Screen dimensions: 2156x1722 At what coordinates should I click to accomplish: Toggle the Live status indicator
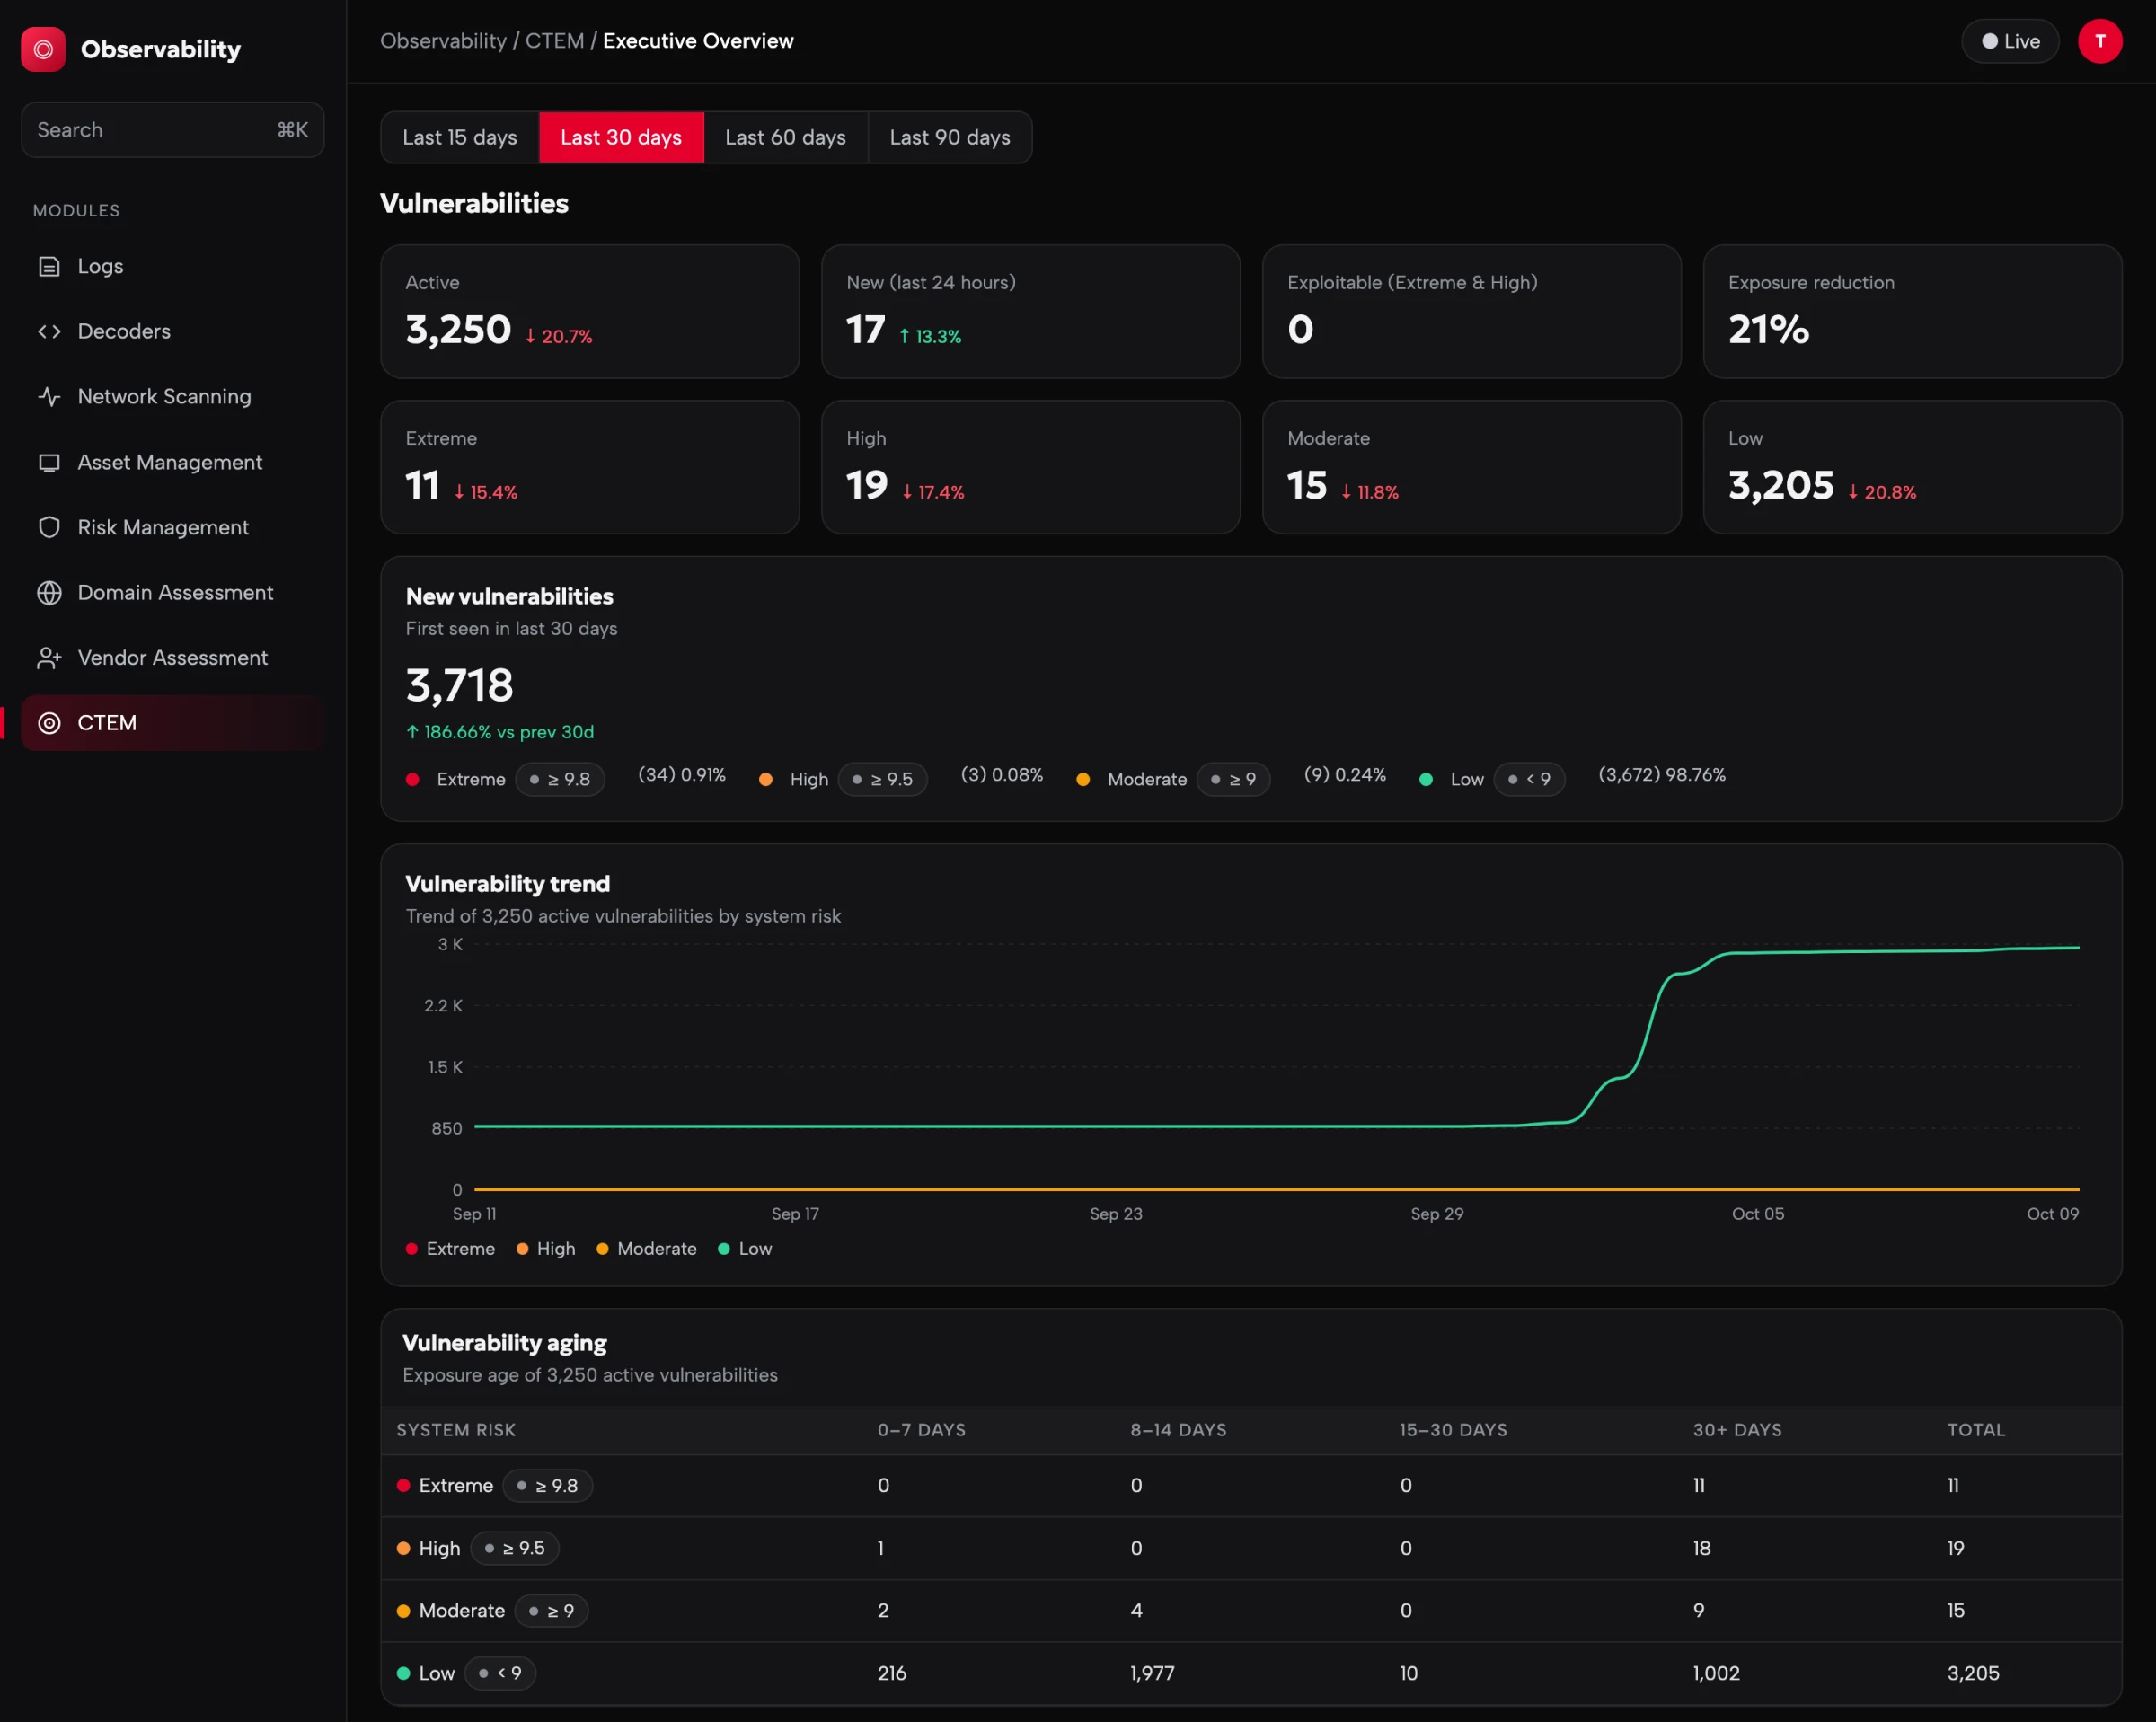tap(2010, 41)
